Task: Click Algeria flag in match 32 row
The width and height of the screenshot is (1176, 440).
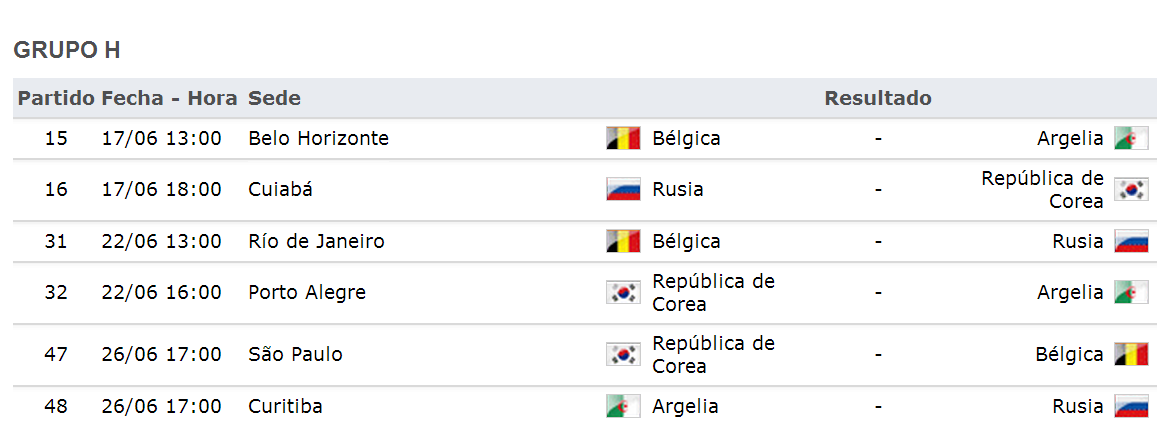Action: click(1131, 292)
